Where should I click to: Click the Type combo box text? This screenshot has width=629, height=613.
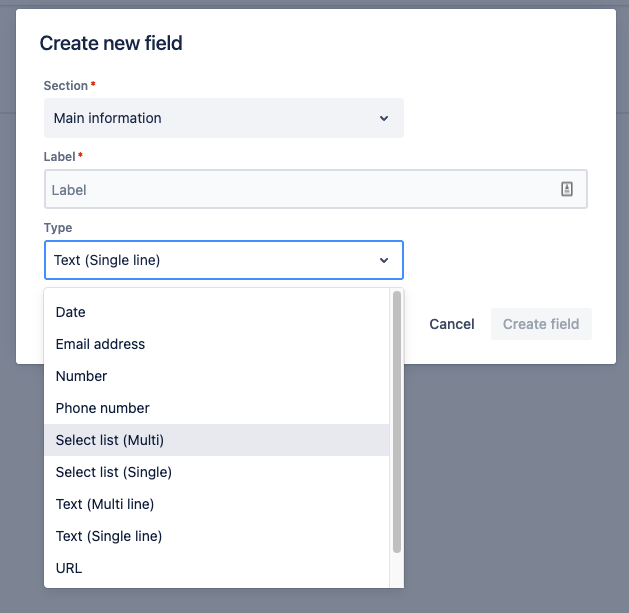point(107,260)
